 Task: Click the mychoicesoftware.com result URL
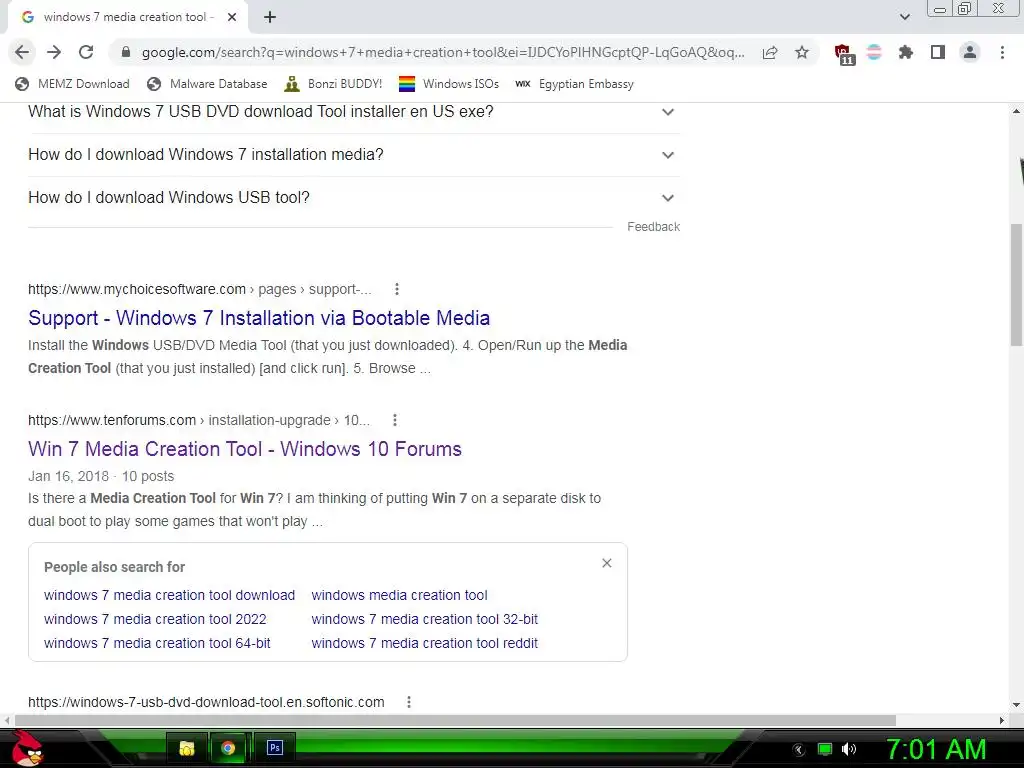tap(199, 289)
